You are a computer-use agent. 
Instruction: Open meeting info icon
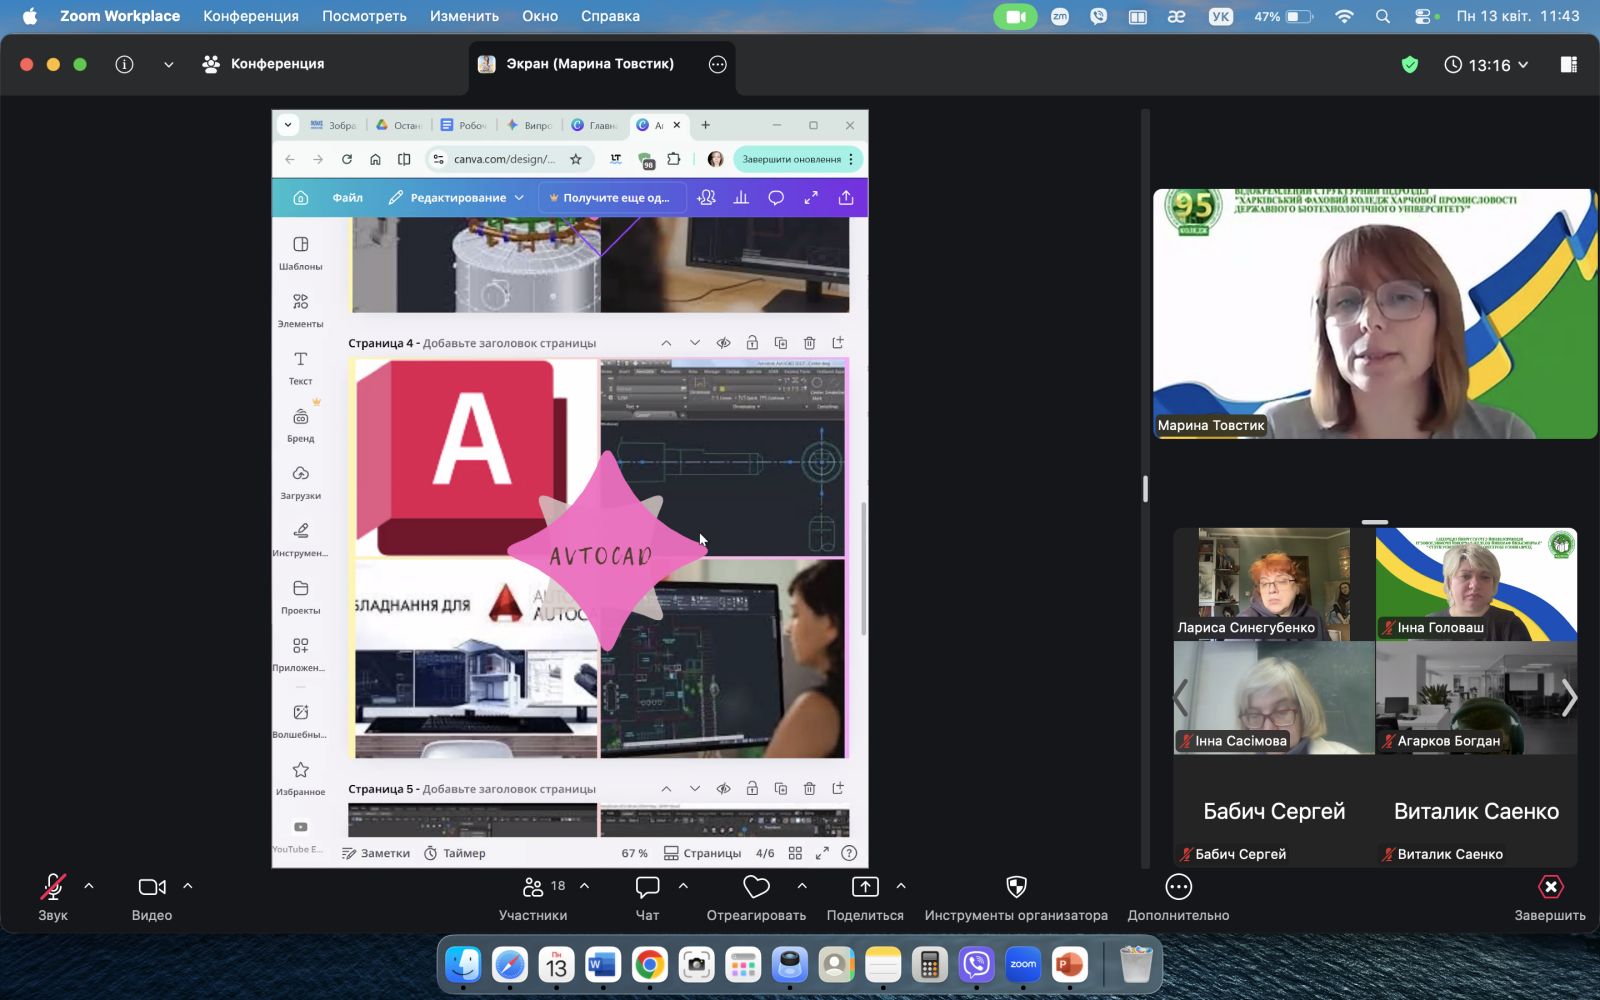pyautogui.click(x=124, y=64)
